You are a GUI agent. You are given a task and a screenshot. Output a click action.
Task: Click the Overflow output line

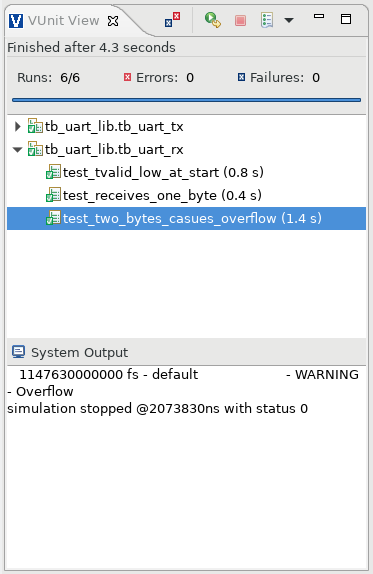tap(41, 391)
